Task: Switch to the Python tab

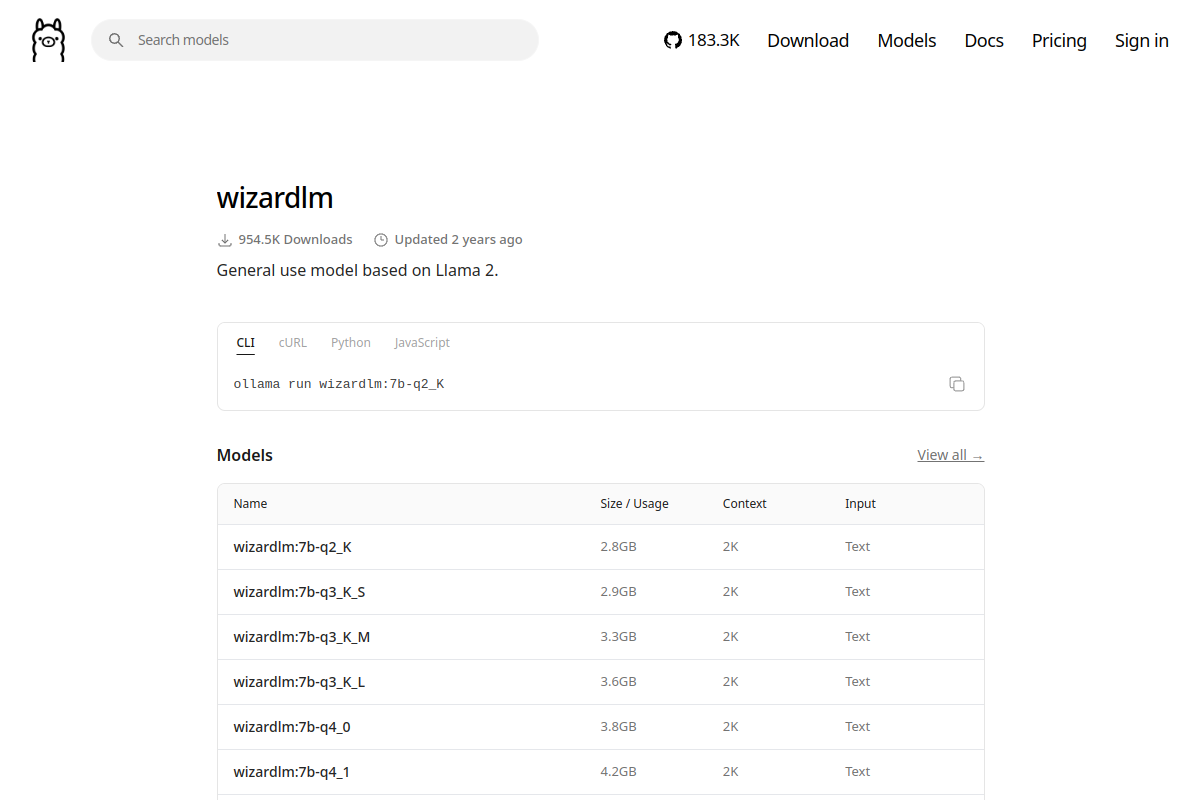Action: [x=351, y=343]
